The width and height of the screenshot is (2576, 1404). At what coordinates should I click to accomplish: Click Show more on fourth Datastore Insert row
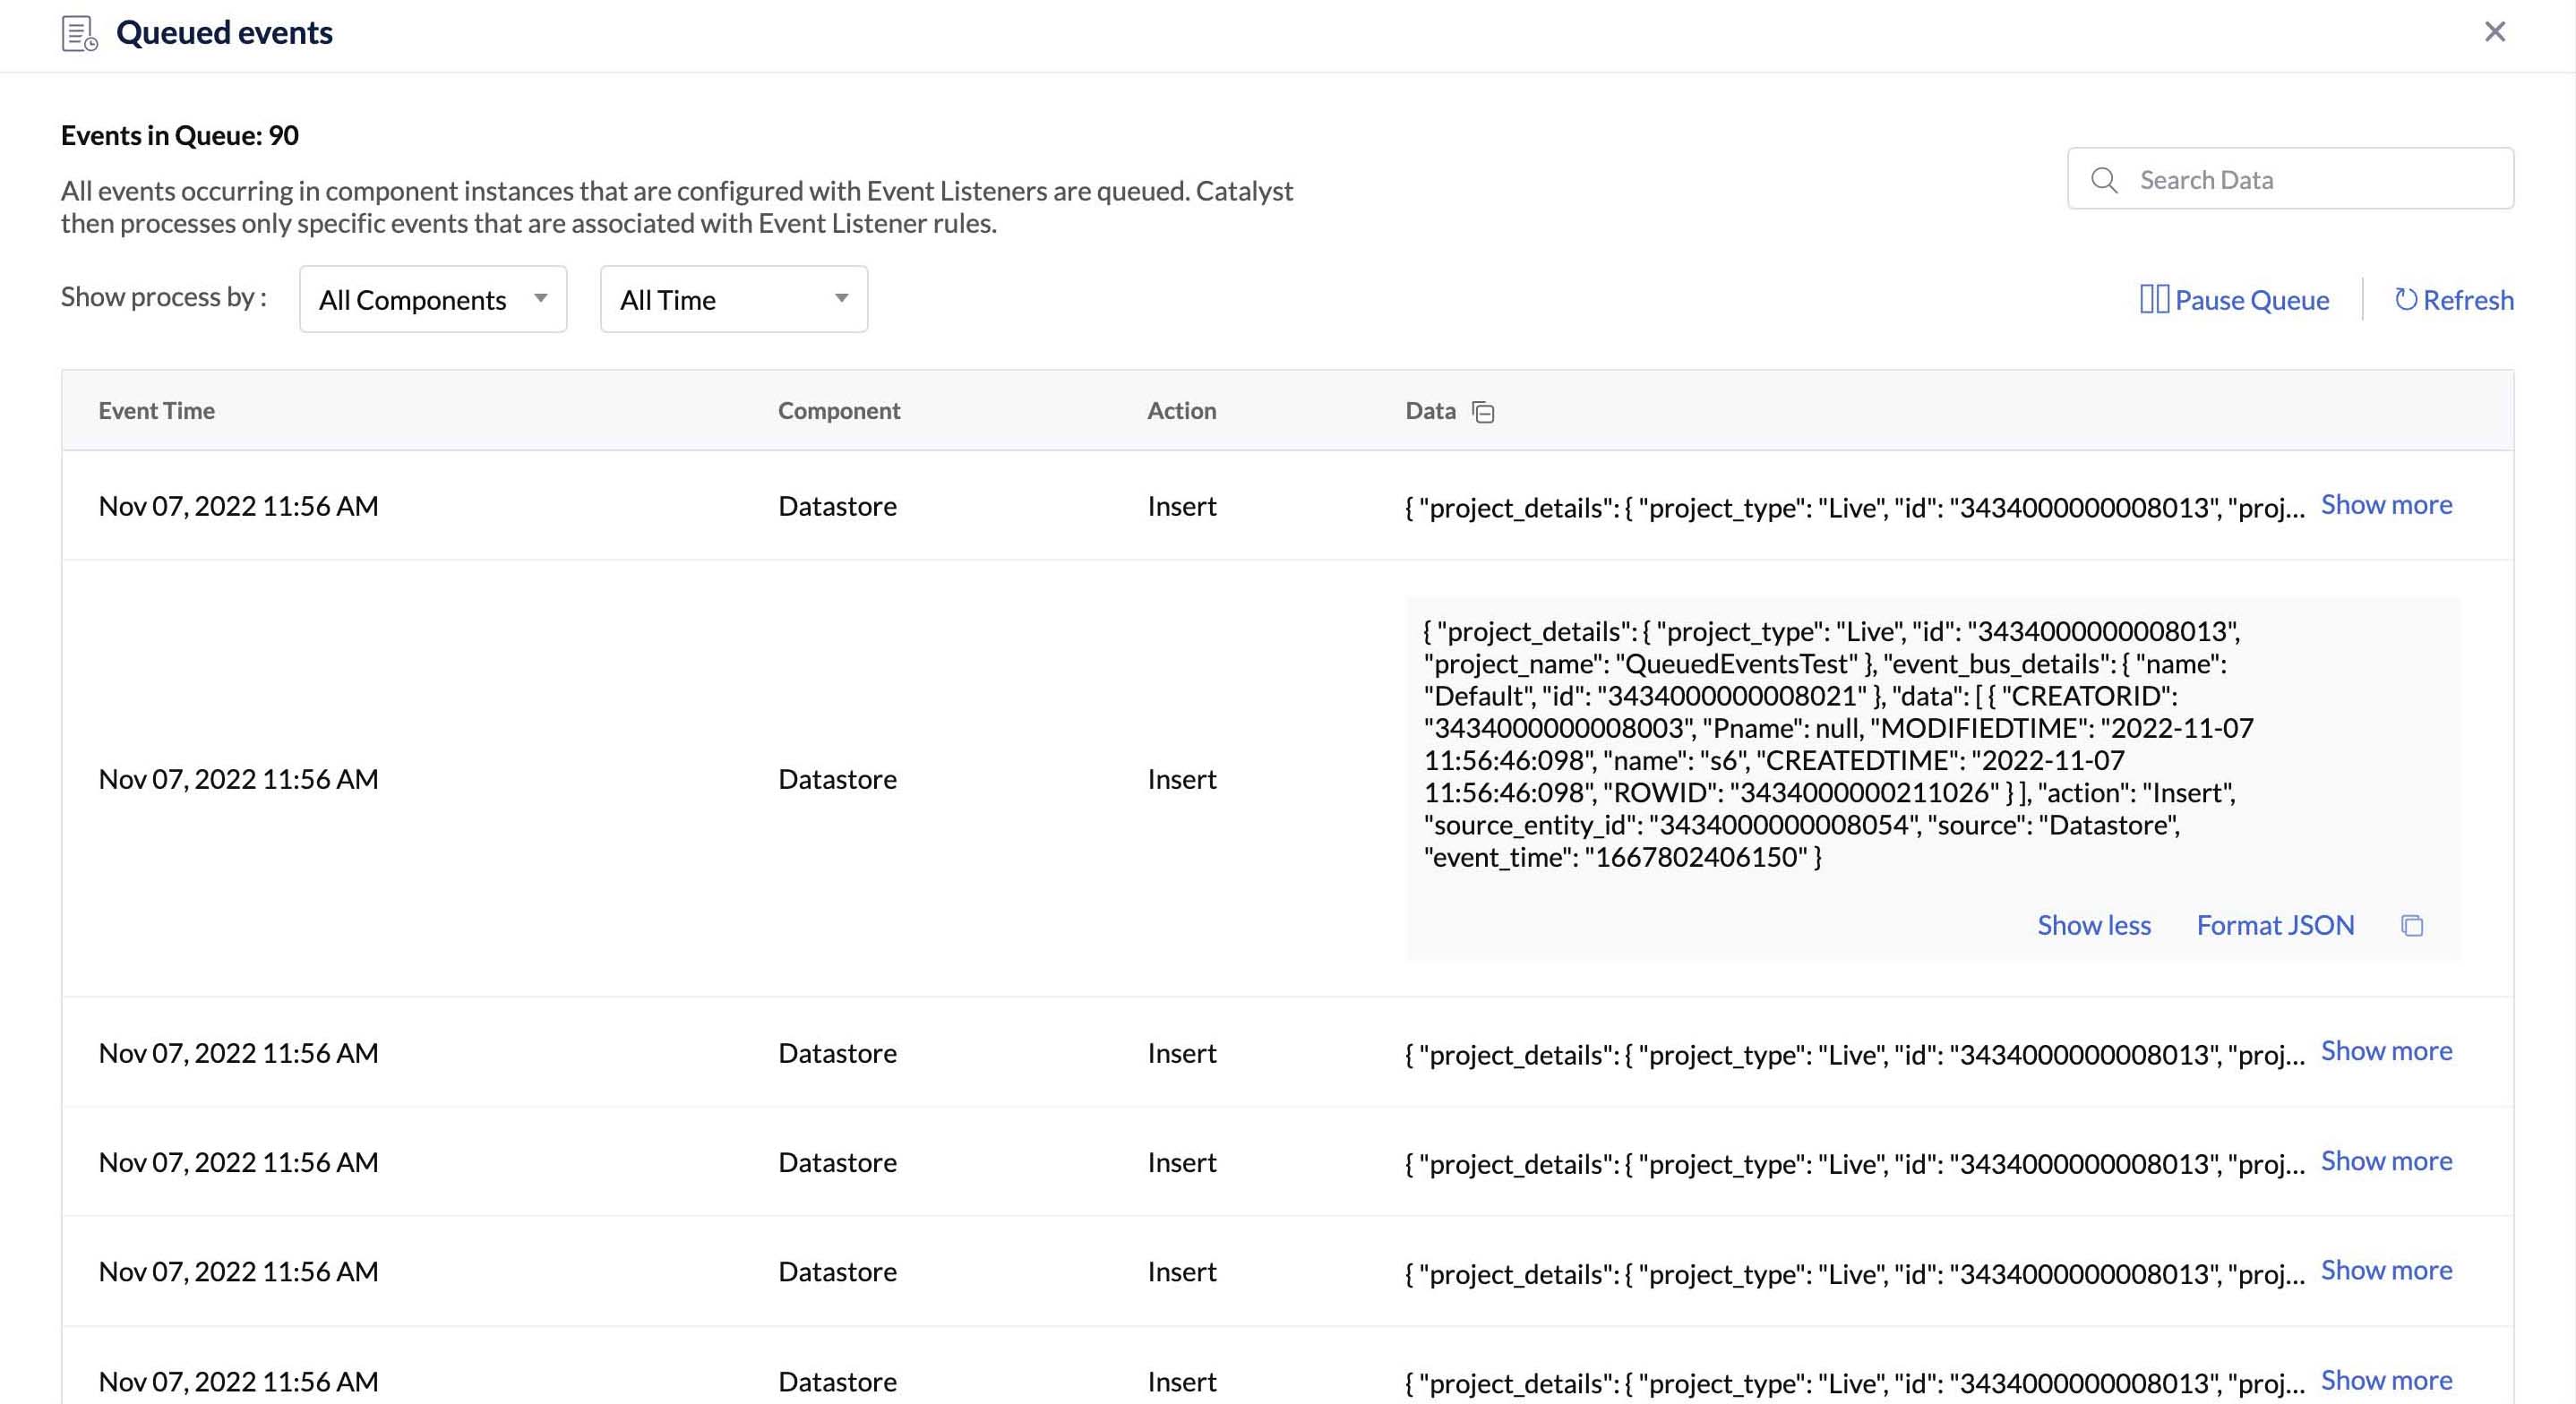[2388, 1160]
